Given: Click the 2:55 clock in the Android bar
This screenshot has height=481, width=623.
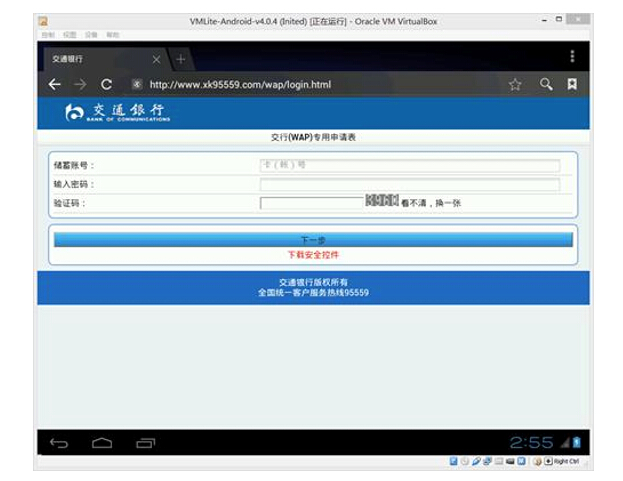Looking at the screenshot, I should tap(531, 442).
